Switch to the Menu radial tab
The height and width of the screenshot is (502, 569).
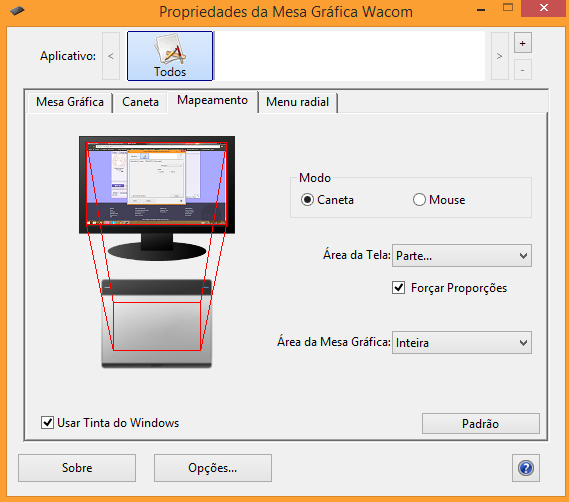298,102
